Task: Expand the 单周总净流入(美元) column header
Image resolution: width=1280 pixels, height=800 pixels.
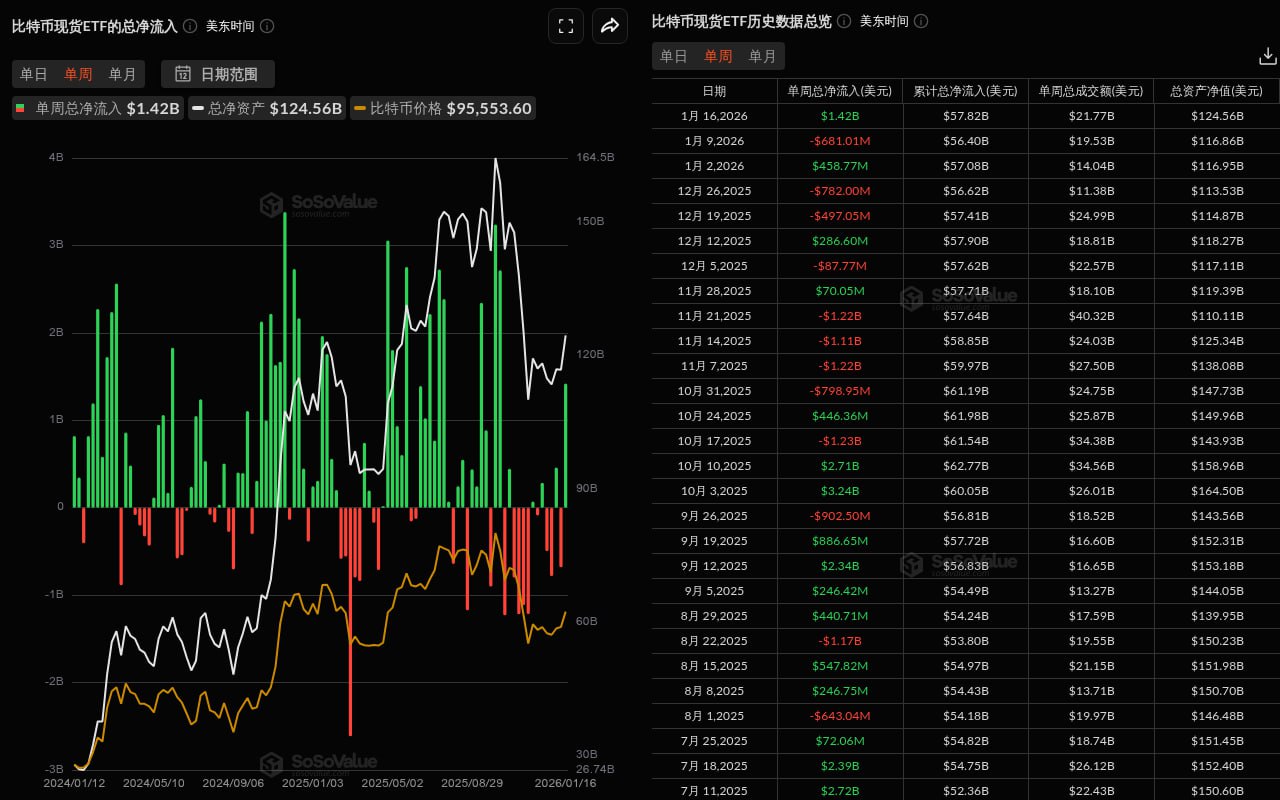Action: point(840,91)
